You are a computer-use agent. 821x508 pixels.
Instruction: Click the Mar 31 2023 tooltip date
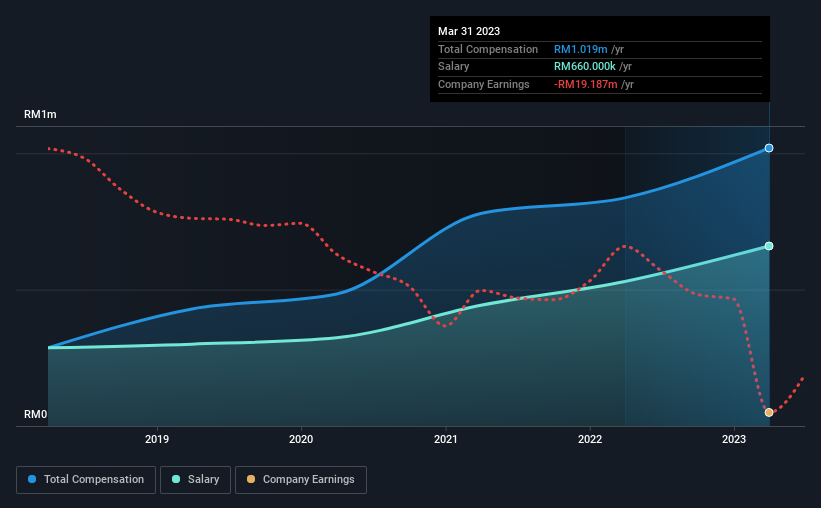469,31
